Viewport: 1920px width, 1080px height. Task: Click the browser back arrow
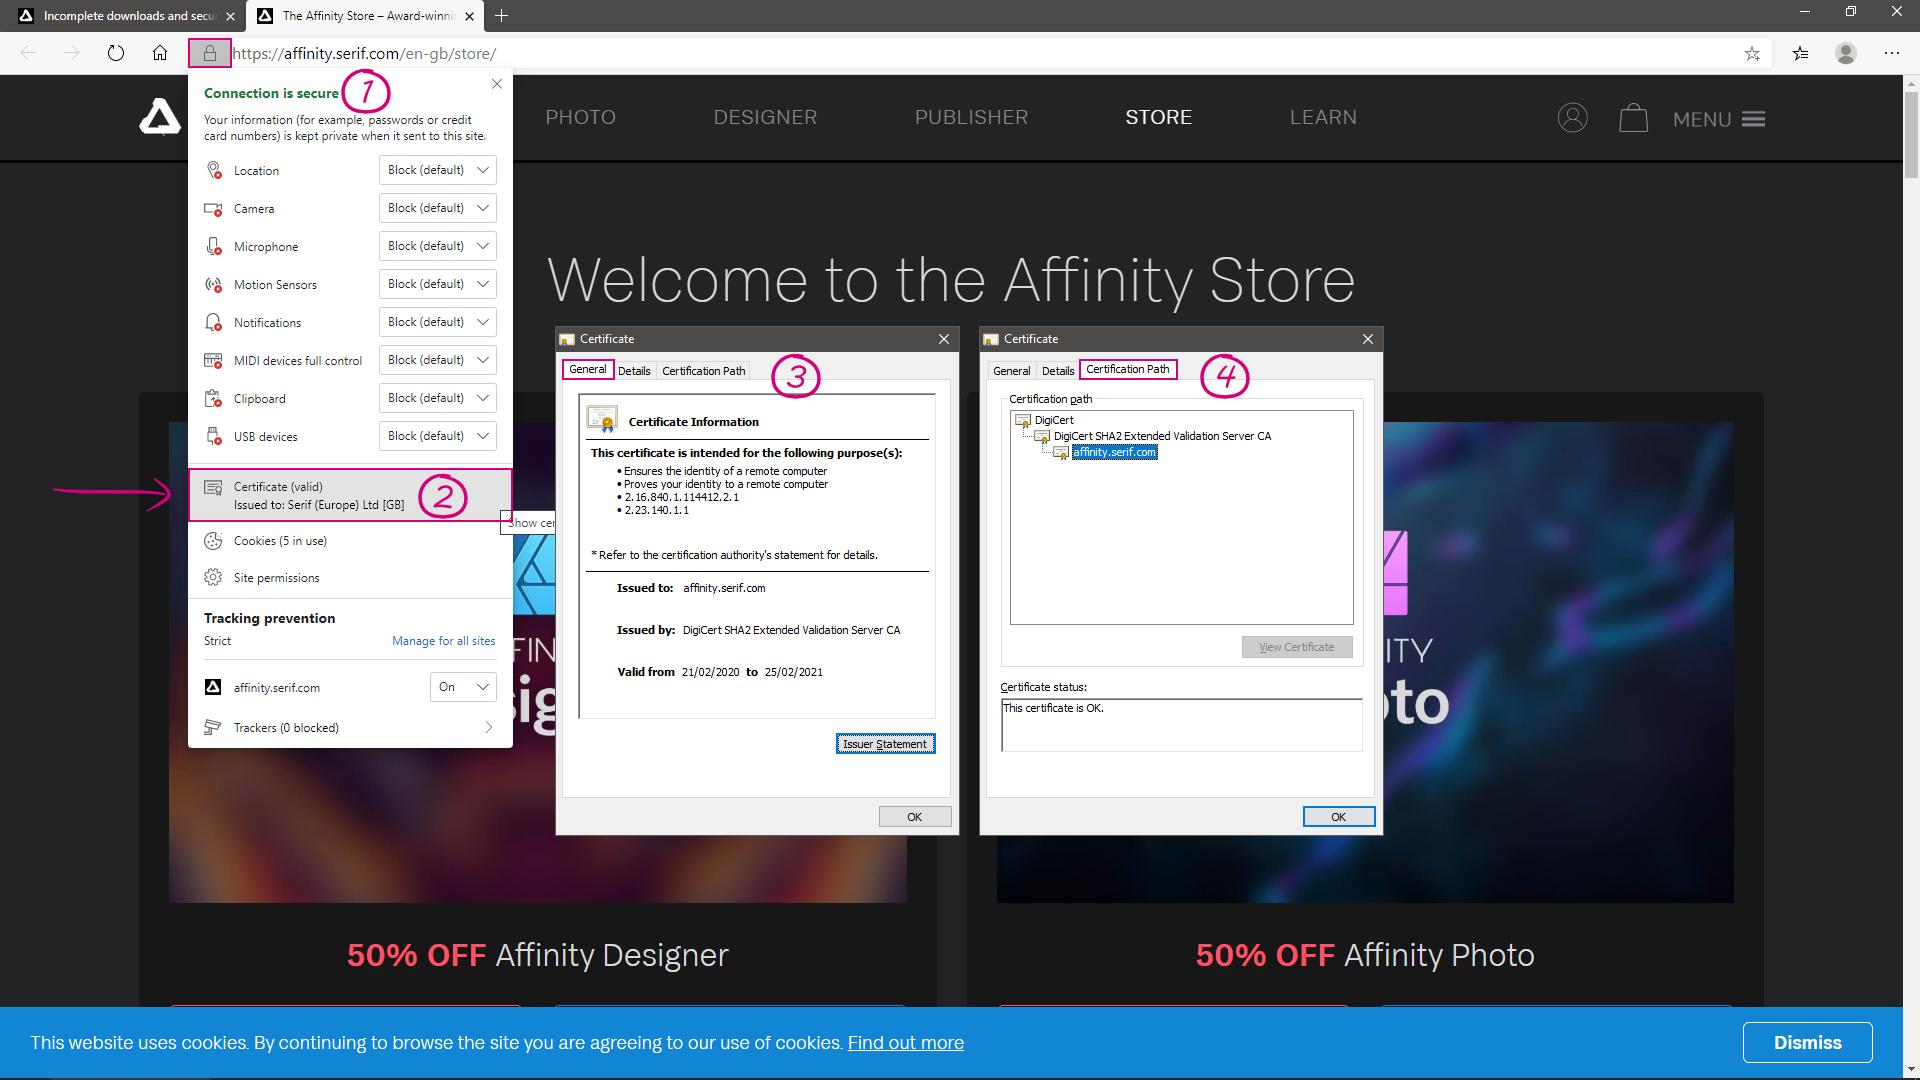coord(28,54)
